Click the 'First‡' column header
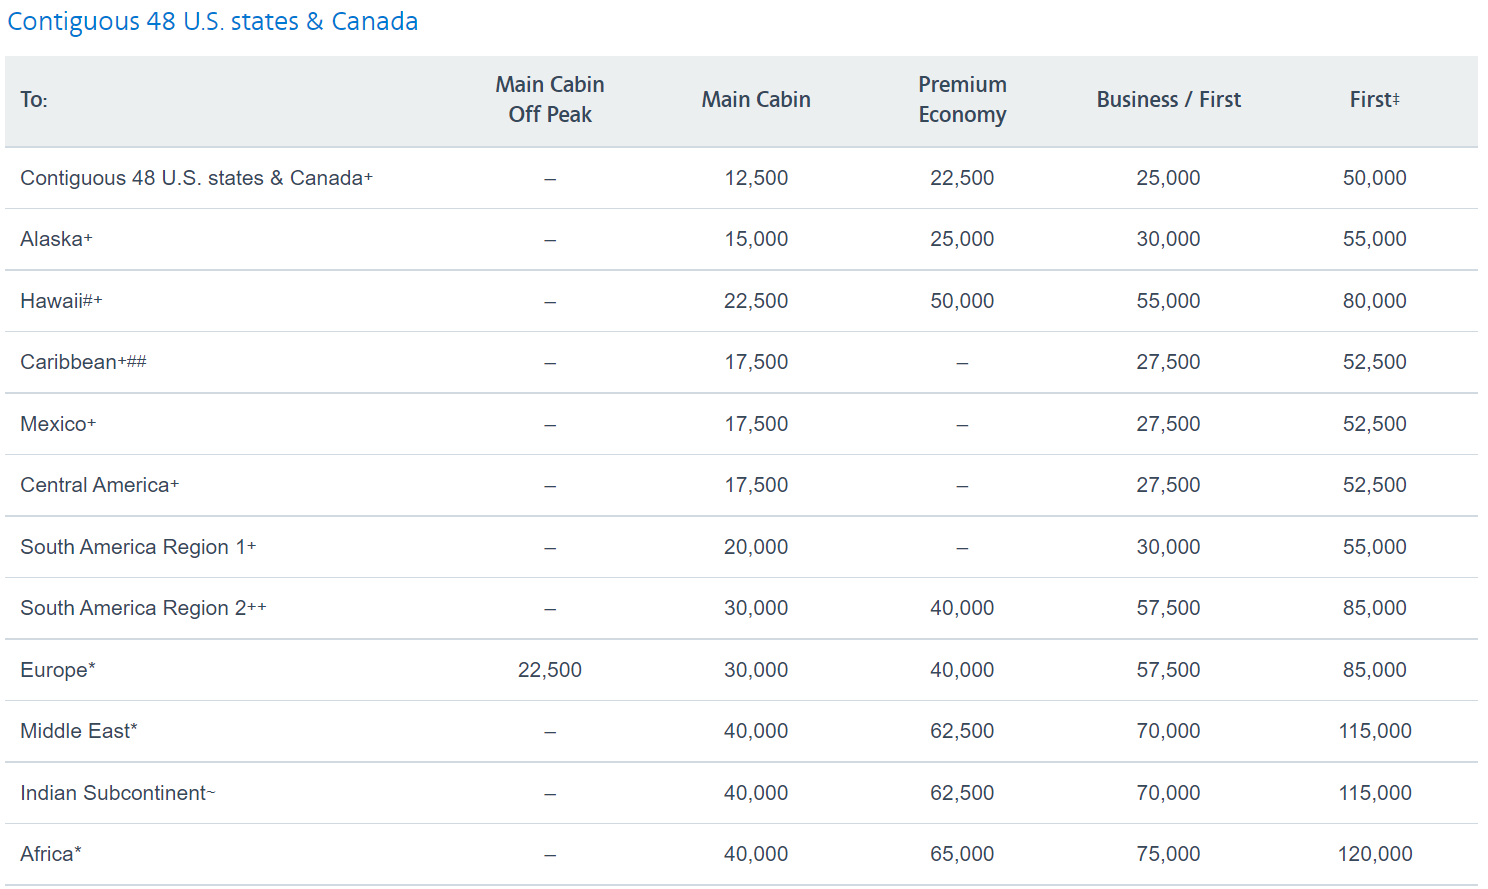The height and width of the screenshot is (889, 1488). [x=1374, y=100]
